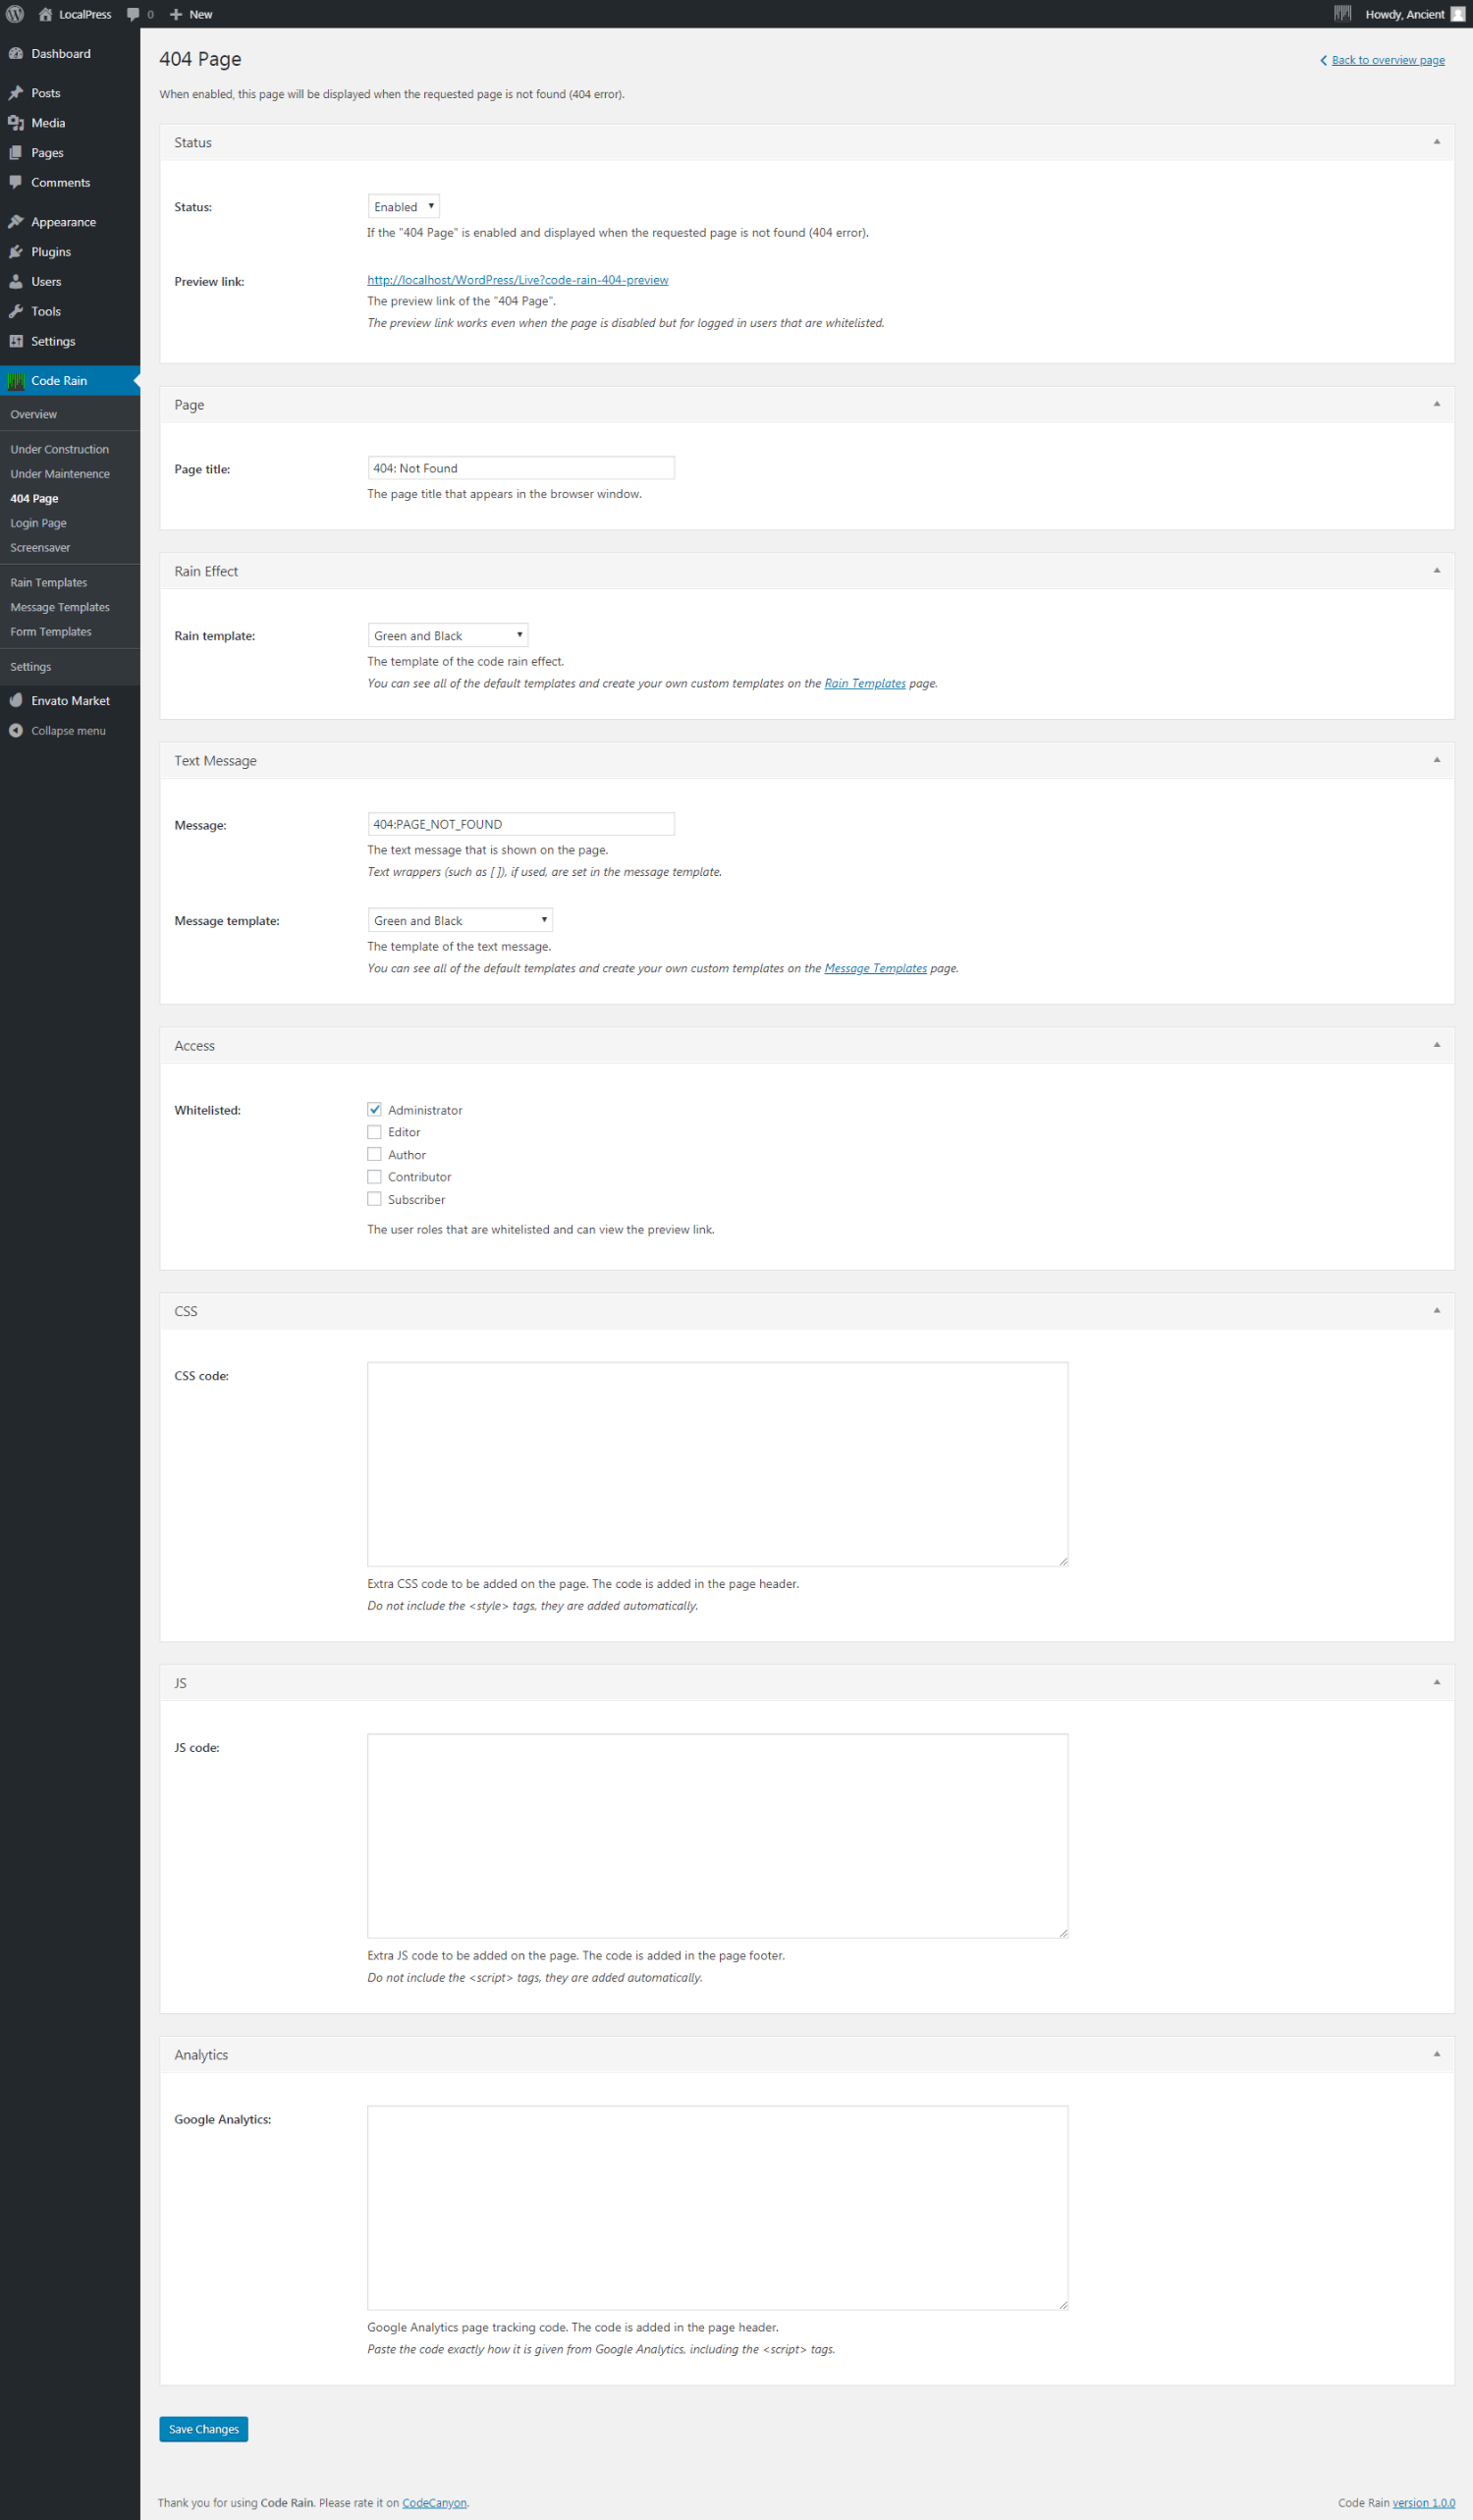The height and width of the screenshot is (2520, 1473).
Task: Open the 404 preview link
Action: point(517,280)
